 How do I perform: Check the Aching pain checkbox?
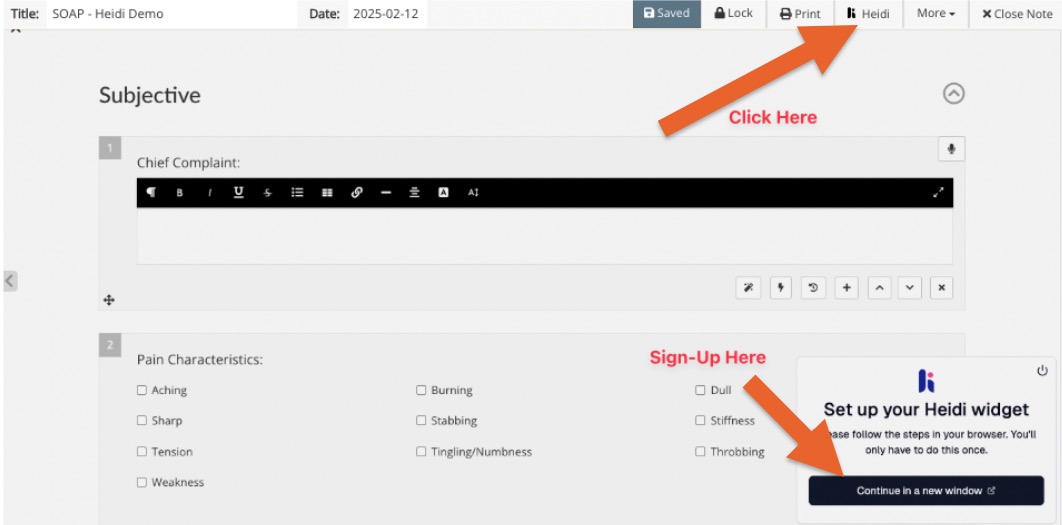[142, 390]
